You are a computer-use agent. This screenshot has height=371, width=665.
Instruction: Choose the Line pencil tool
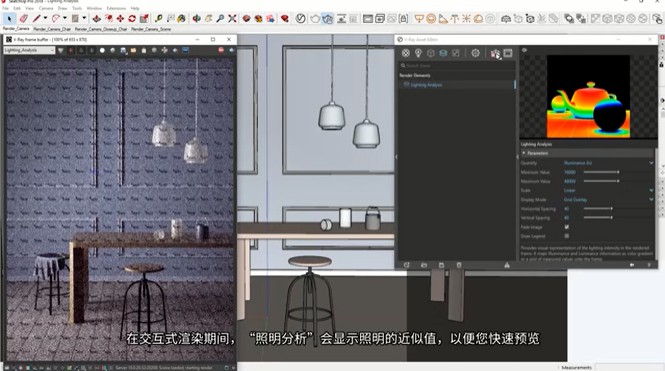click(x=37, y=19)
